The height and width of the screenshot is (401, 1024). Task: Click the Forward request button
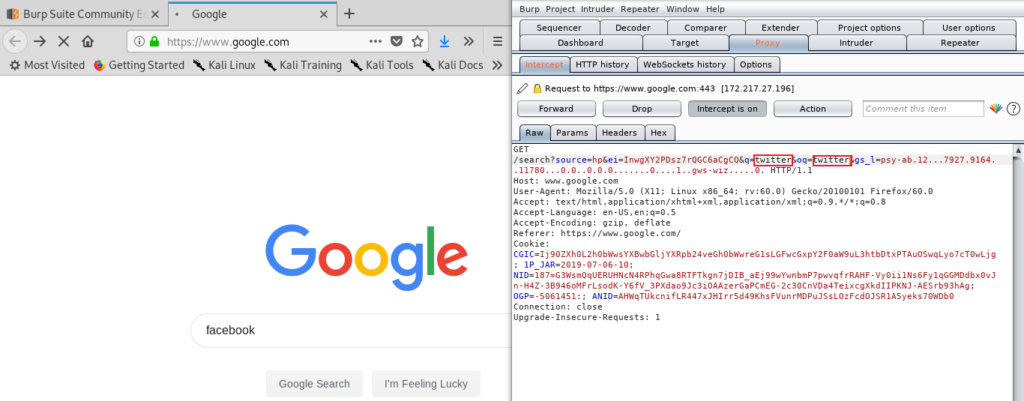[x=556, y=108]
